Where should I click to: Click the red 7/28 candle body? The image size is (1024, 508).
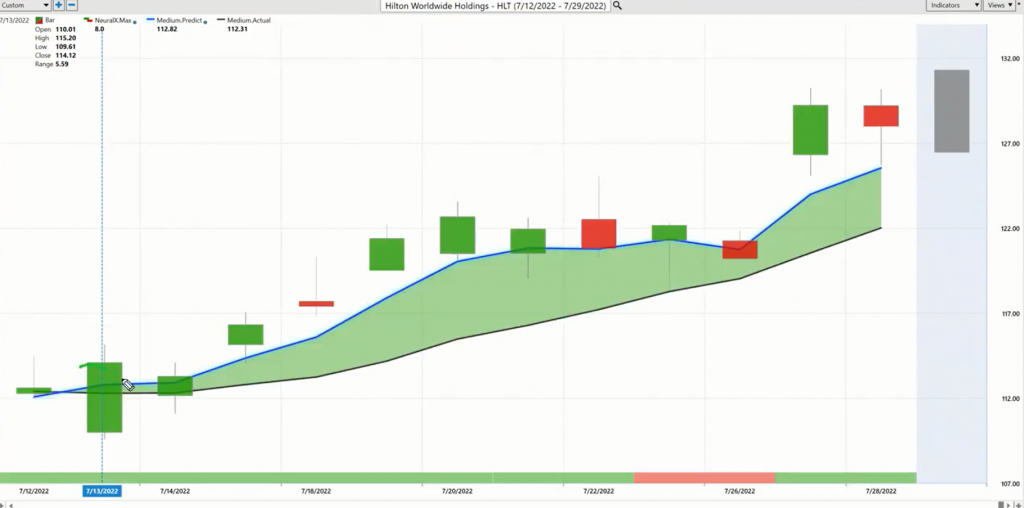(x=881, y=116)
